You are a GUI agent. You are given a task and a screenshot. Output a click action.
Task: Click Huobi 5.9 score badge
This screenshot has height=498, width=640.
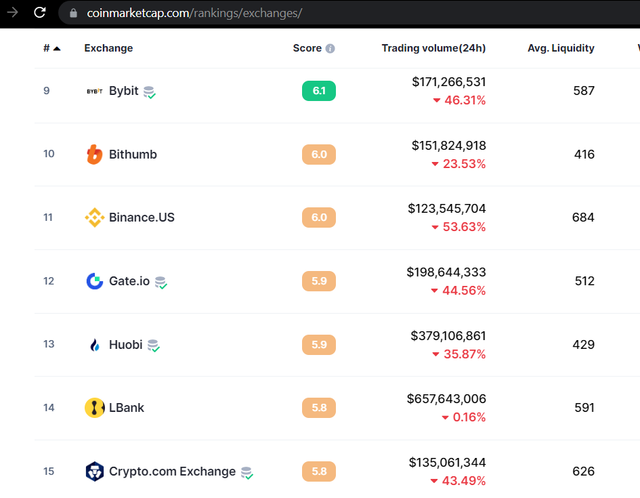pos(319,345)
